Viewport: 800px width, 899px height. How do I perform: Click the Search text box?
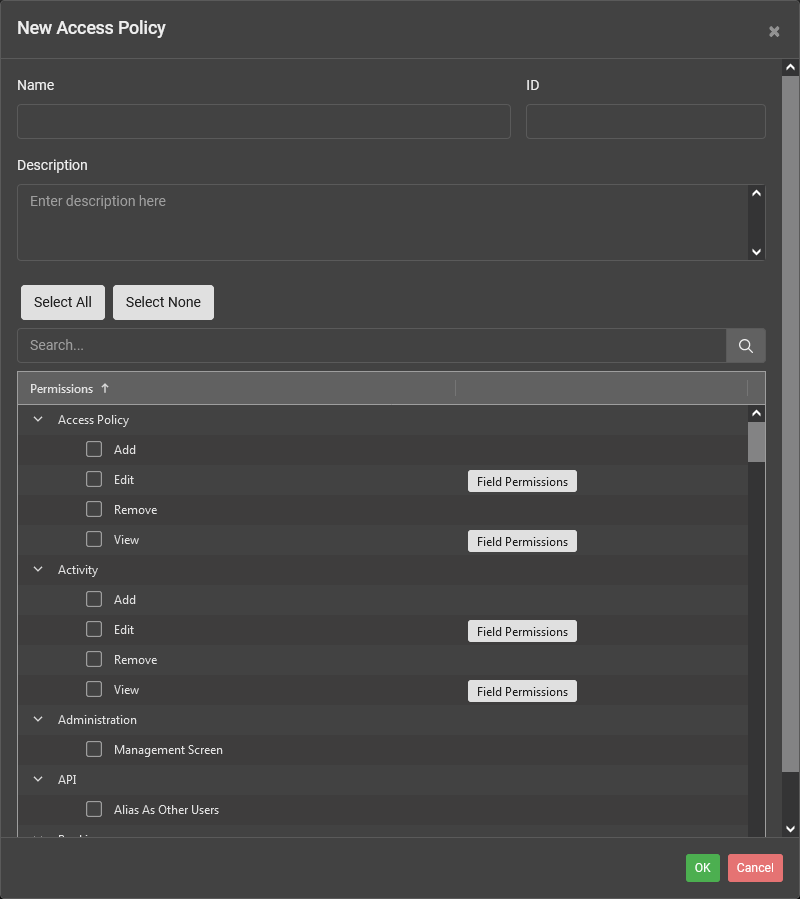point(370,344)
